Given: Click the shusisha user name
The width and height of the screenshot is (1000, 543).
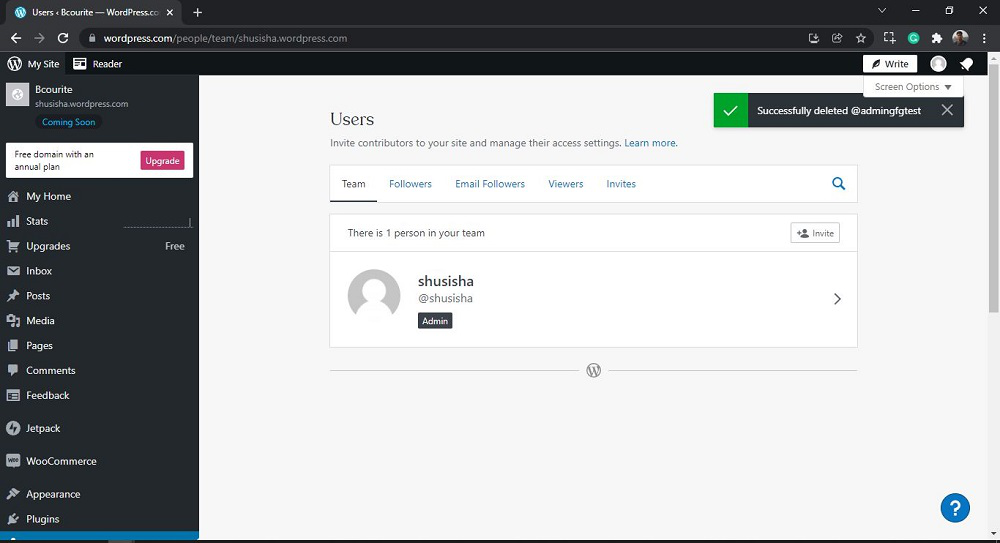Looking at the screenshot, I should (x=446, y=281).
